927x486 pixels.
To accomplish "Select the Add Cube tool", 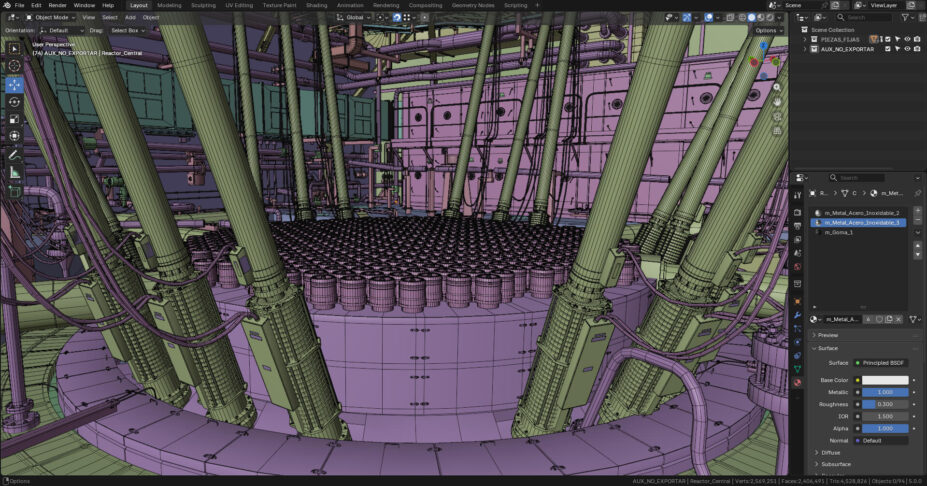I will 14,192.
